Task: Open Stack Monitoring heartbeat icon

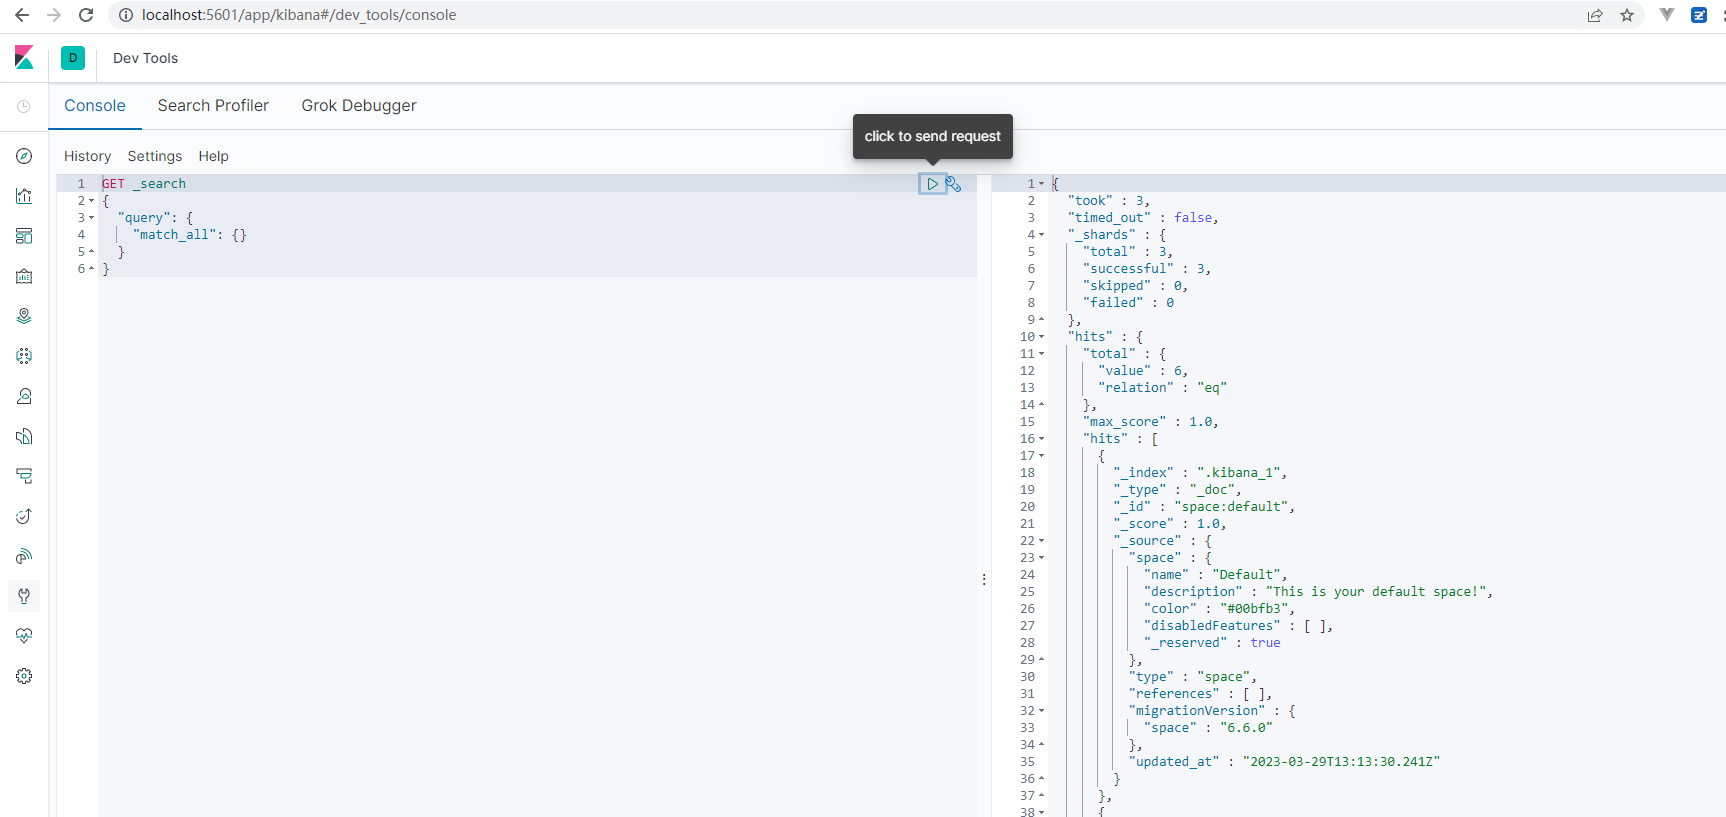Action: tap(24, 636)
